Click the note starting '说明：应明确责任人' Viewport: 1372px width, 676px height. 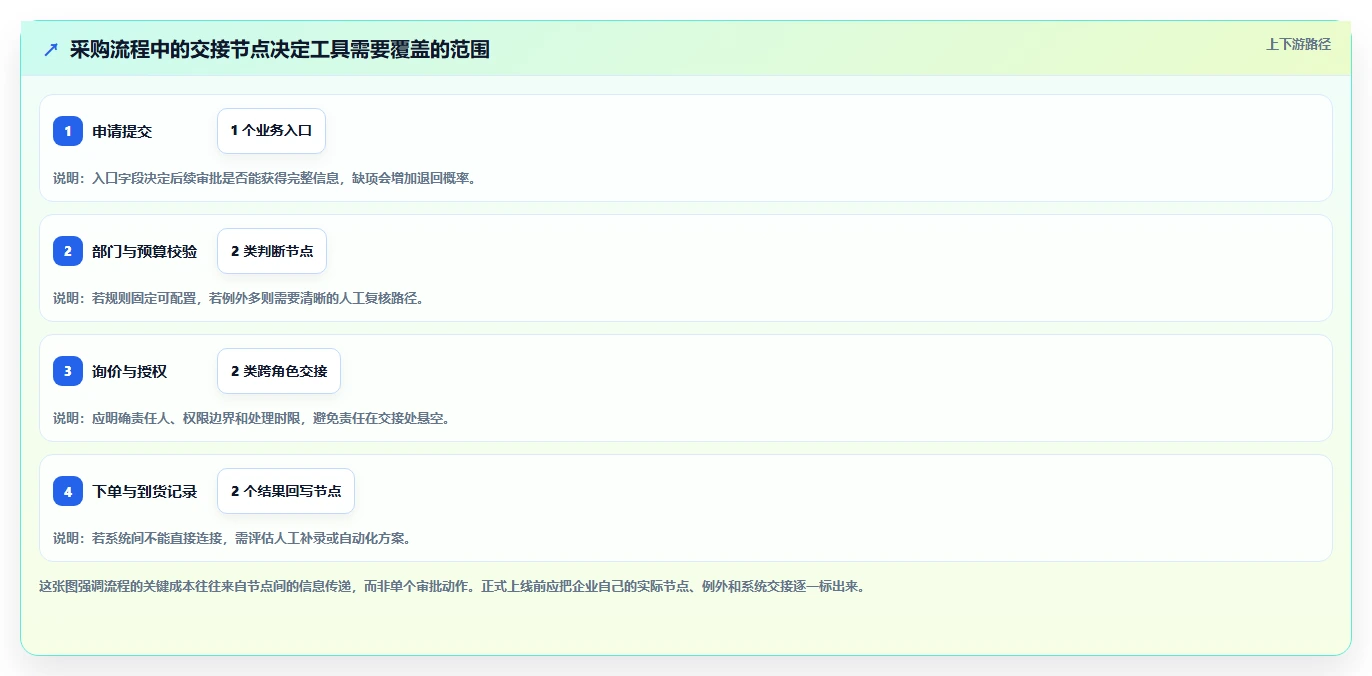252,418
